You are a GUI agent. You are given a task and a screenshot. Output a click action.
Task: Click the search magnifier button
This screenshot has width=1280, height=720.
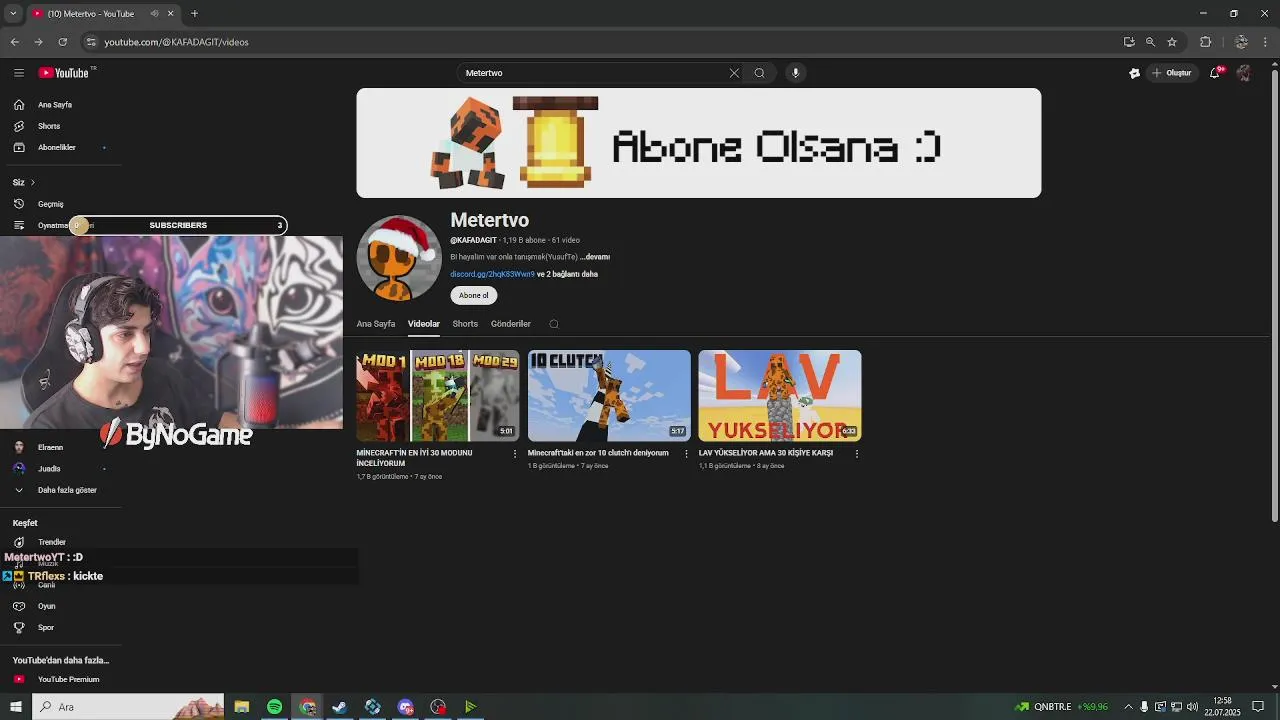(x=760, y=73)
